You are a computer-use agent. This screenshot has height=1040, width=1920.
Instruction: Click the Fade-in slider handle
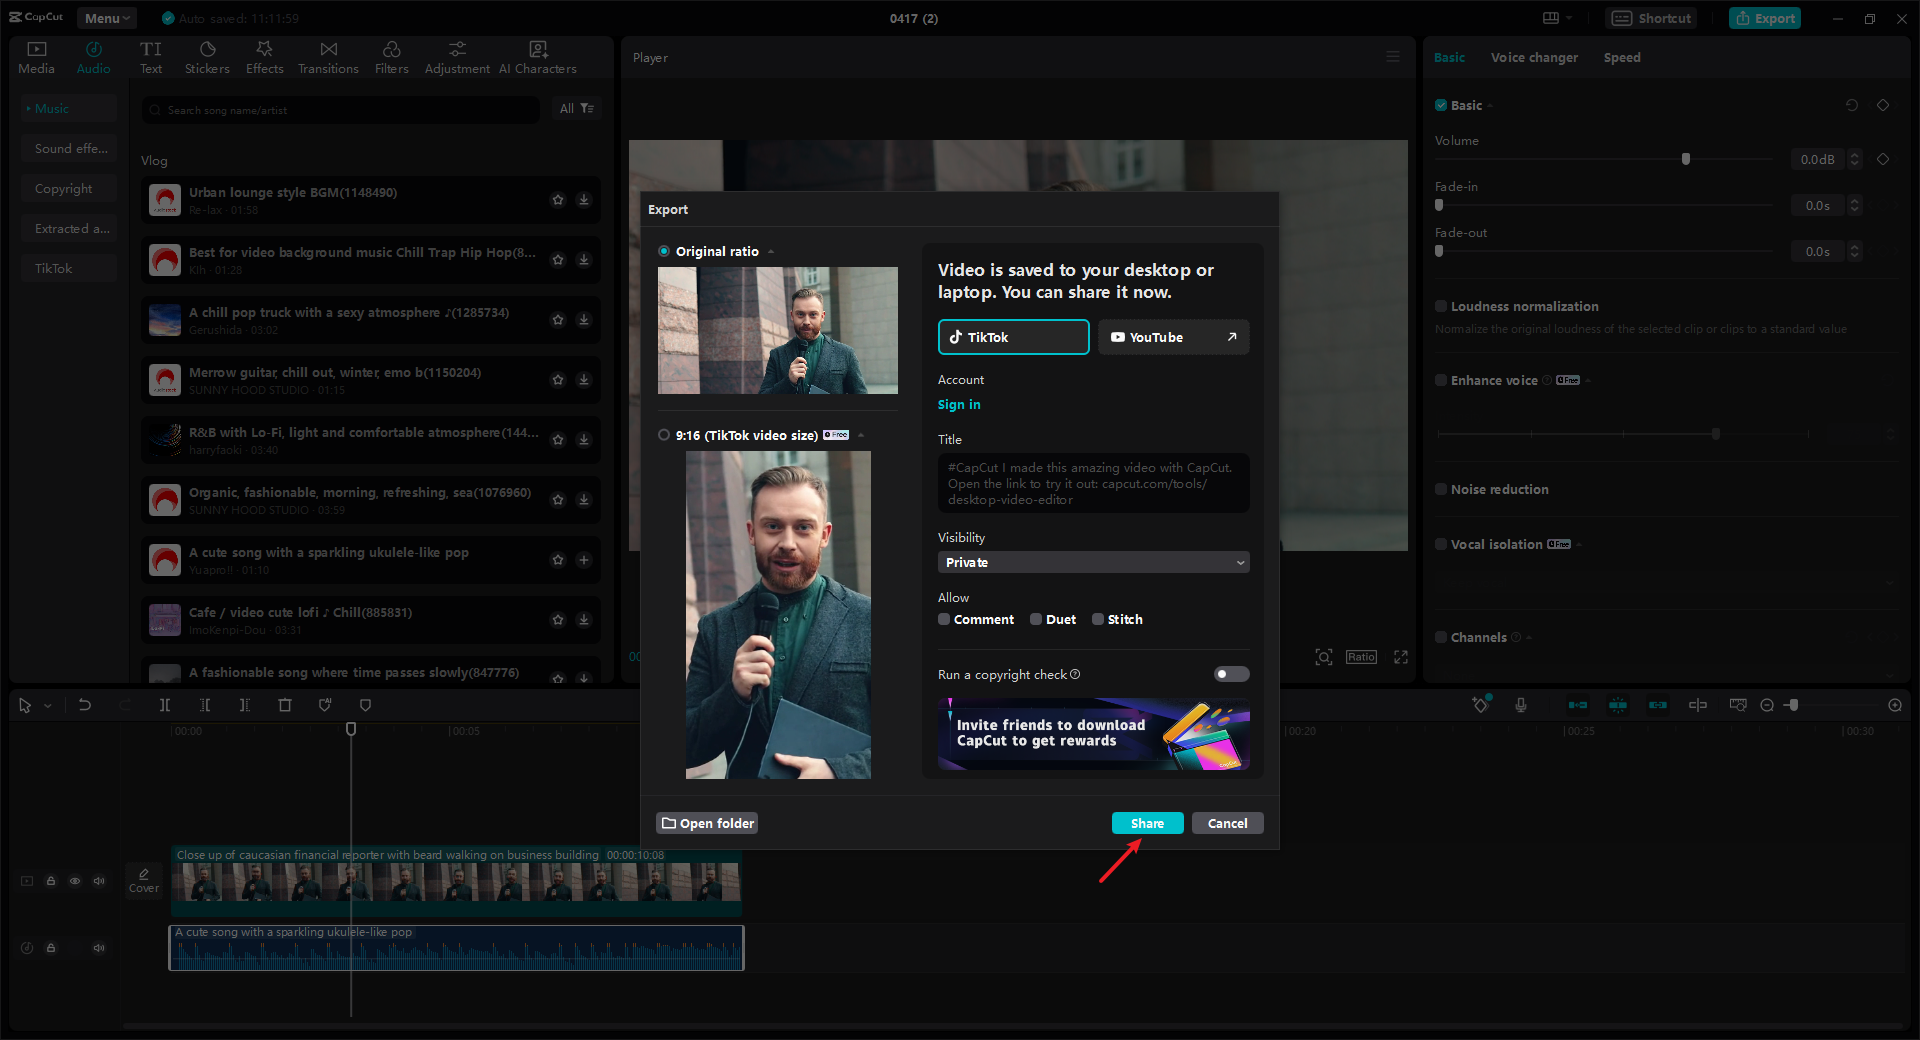point(1439,205)
